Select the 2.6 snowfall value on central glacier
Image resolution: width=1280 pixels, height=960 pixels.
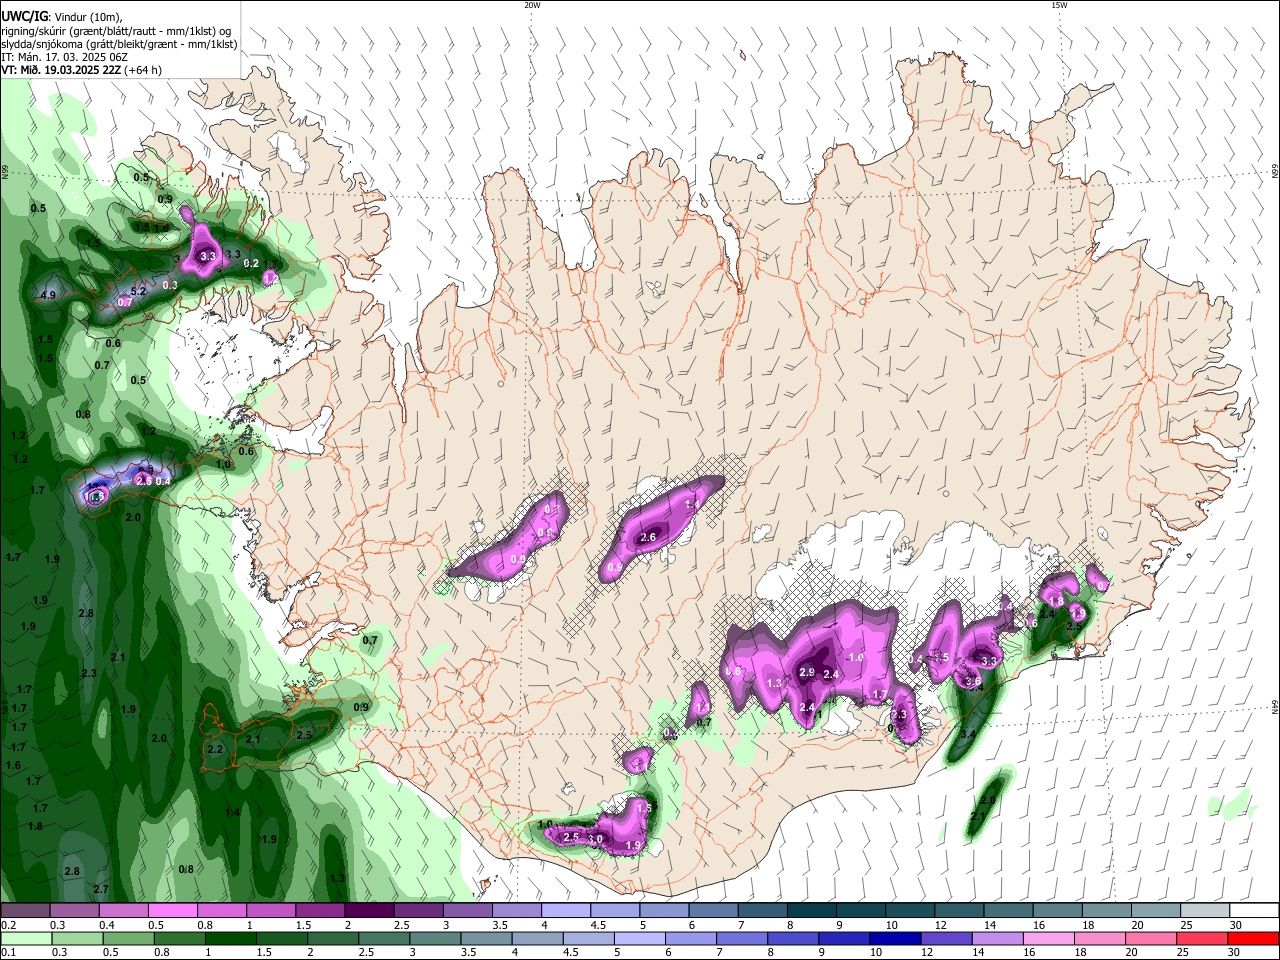pos(647,538)
